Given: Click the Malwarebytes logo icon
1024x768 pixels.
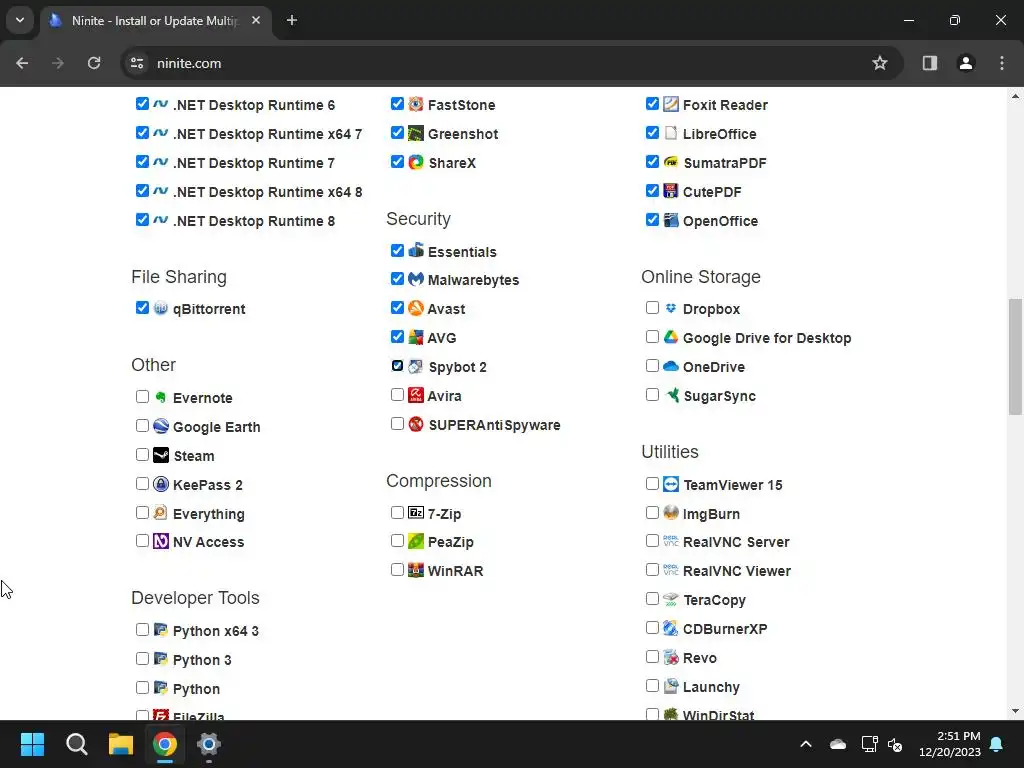Looking at the screenshot, I should [416, 280].
